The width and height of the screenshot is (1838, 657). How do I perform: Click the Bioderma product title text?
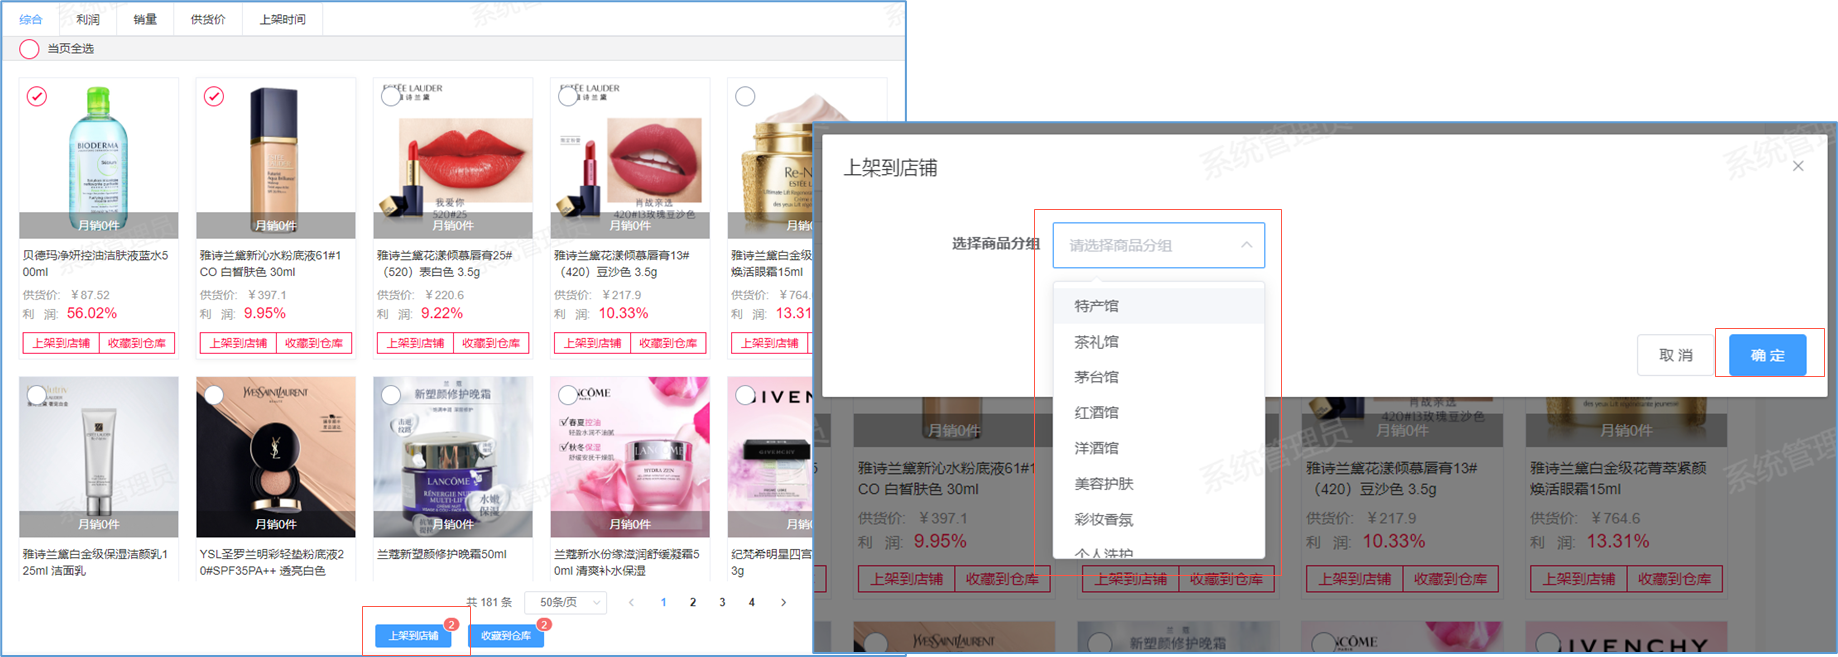click(96, 263)
